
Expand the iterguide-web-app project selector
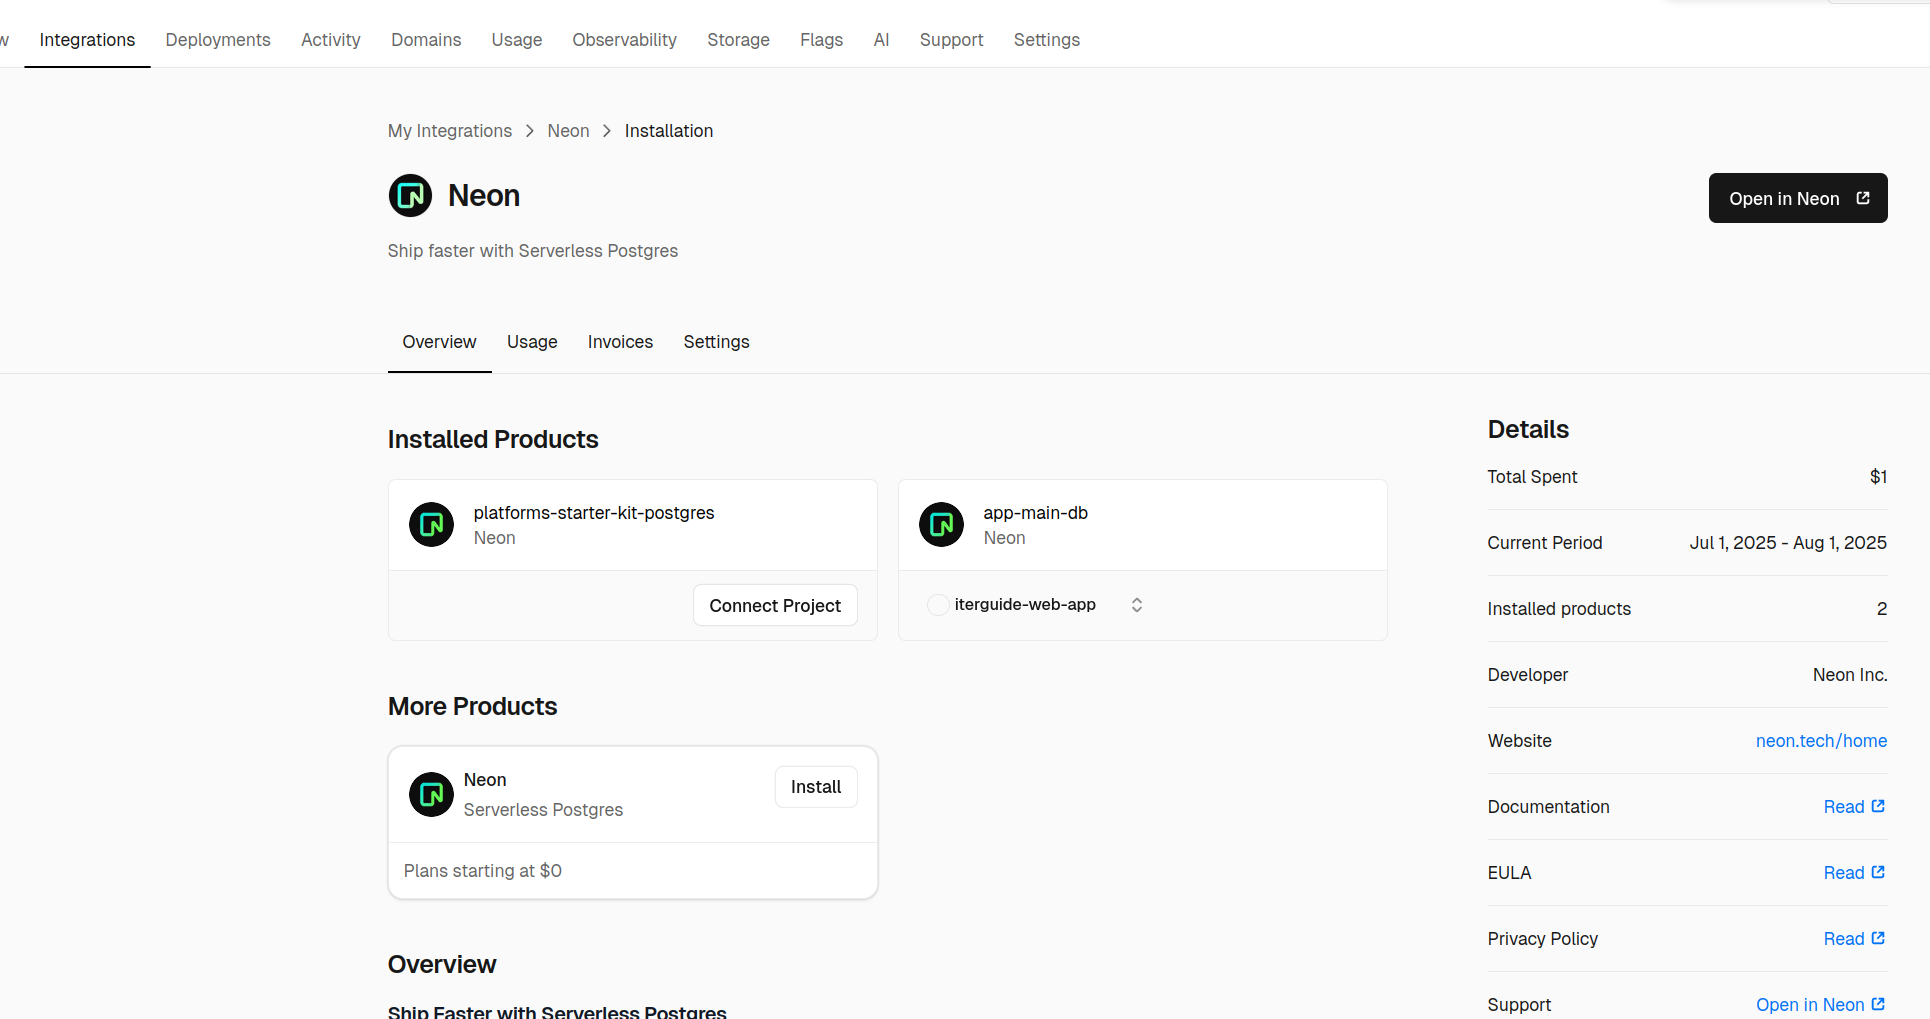point(1025,605)
